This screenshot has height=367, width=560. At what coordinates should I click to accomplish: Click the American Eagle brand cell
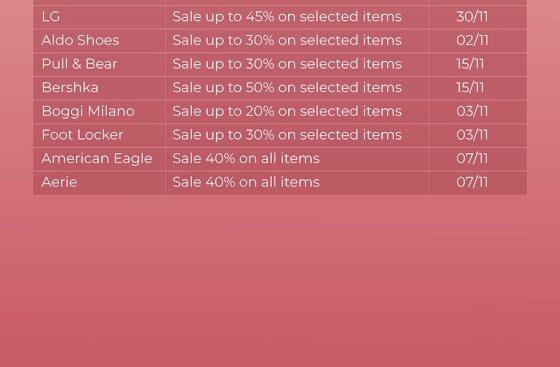(x=97, y=159)
